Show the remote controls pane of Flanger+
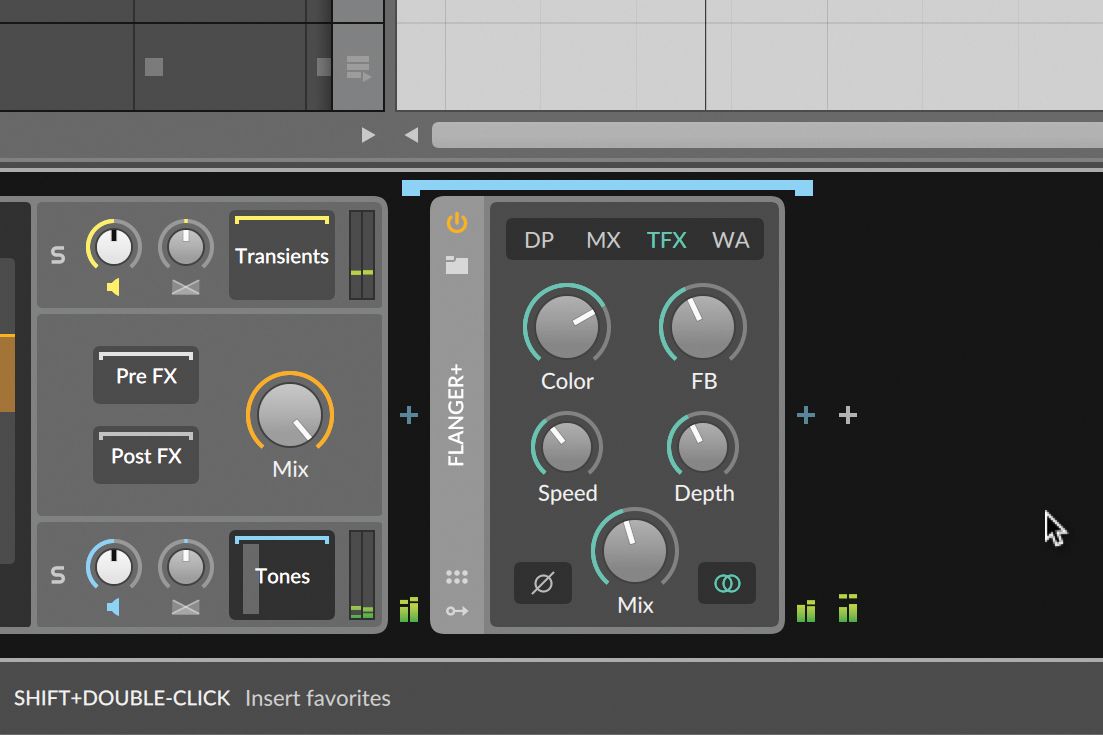 (456, 575)
